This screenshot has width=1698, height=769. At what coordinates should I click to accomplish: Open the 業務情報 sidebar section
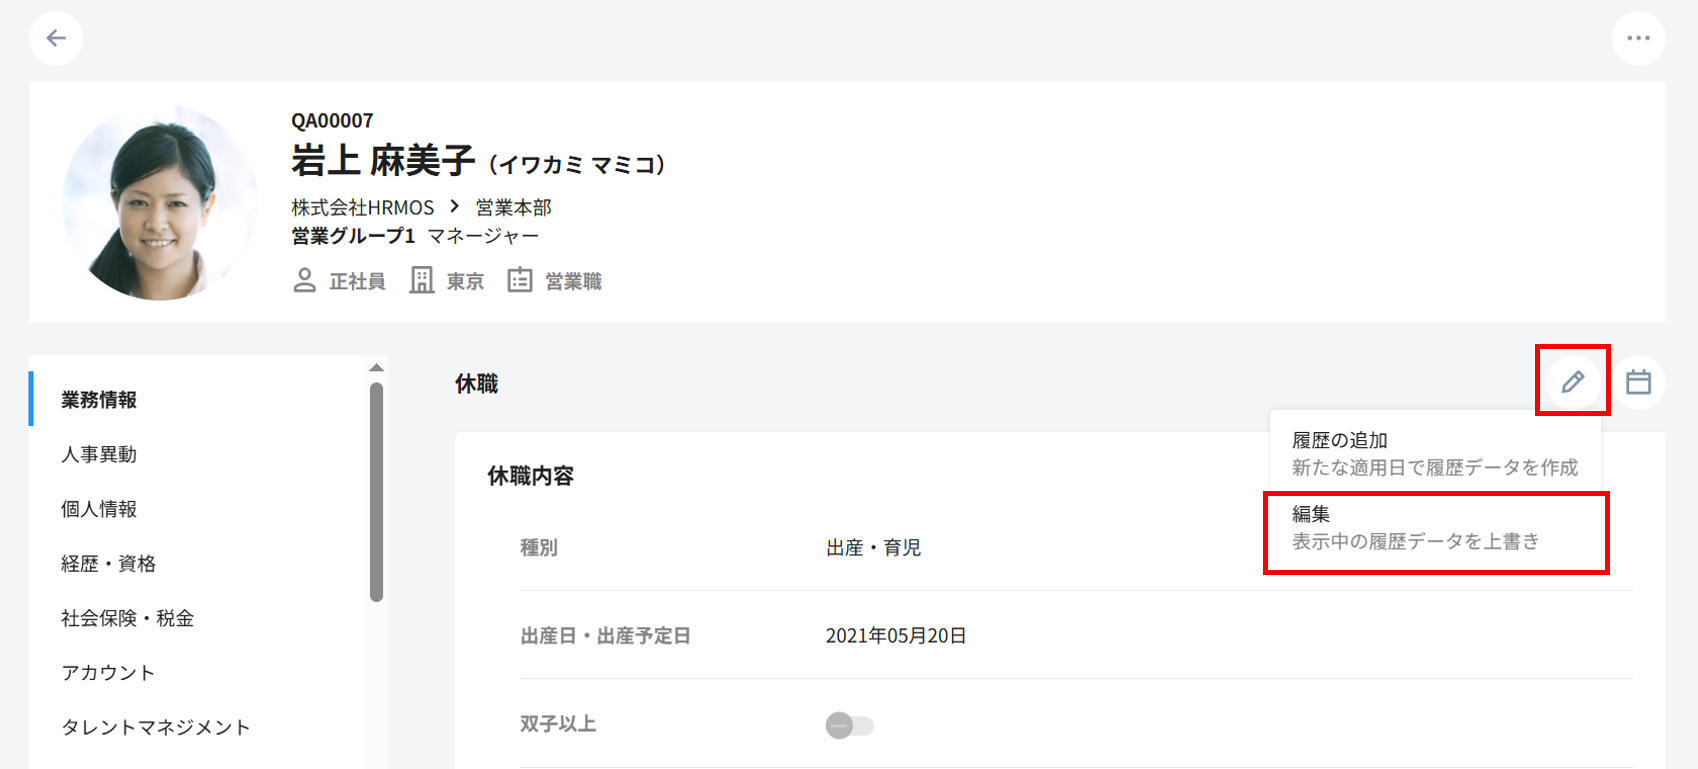point(99,400)
